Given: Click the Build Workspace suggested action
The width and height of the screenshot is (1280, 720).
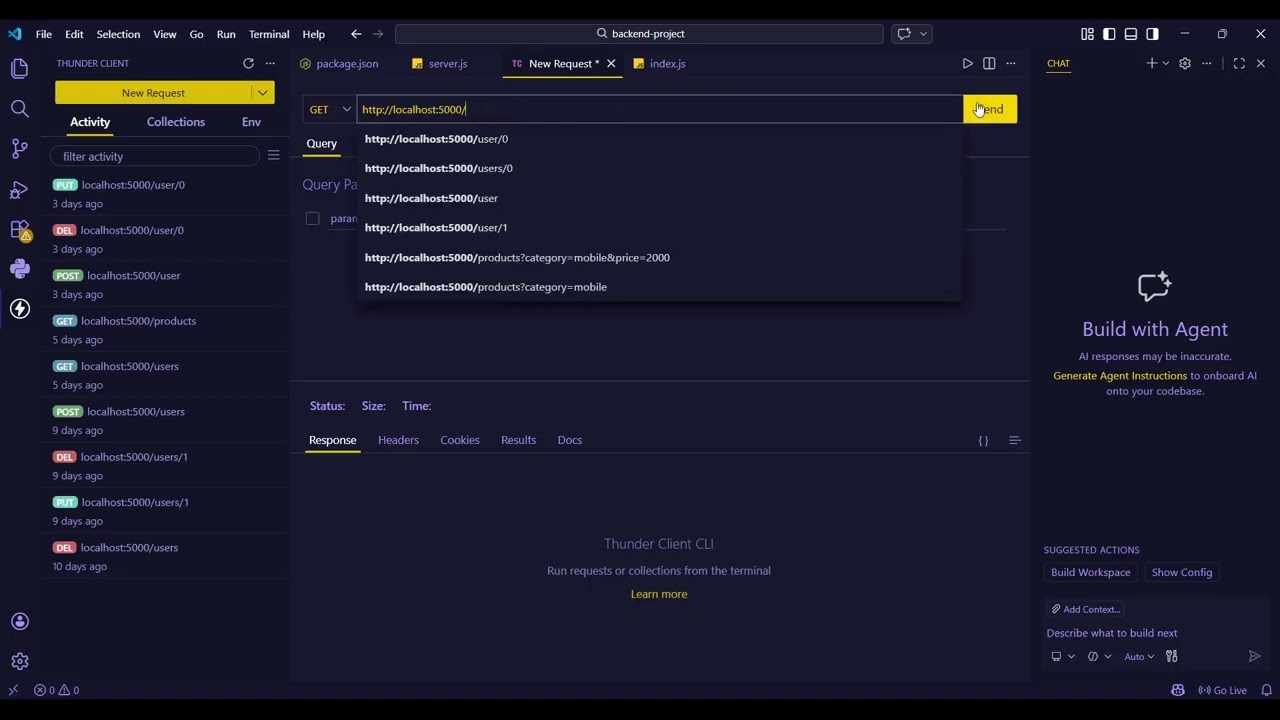Looking at the screenshot, I should [x=1090, y=572].
